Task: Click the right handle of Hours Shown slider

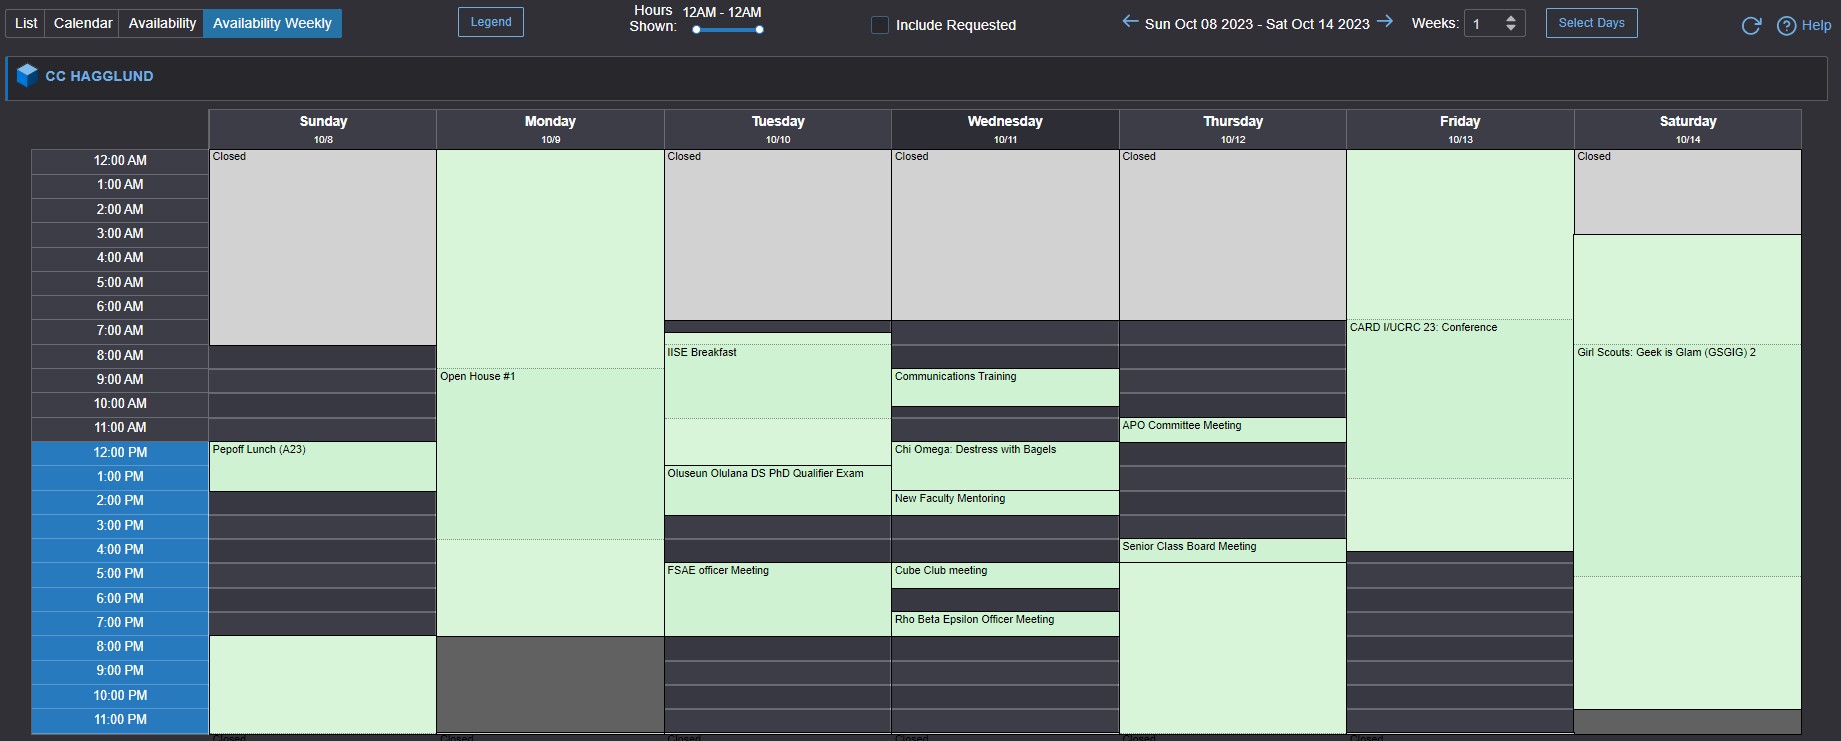Action: [x=760, y=30]
